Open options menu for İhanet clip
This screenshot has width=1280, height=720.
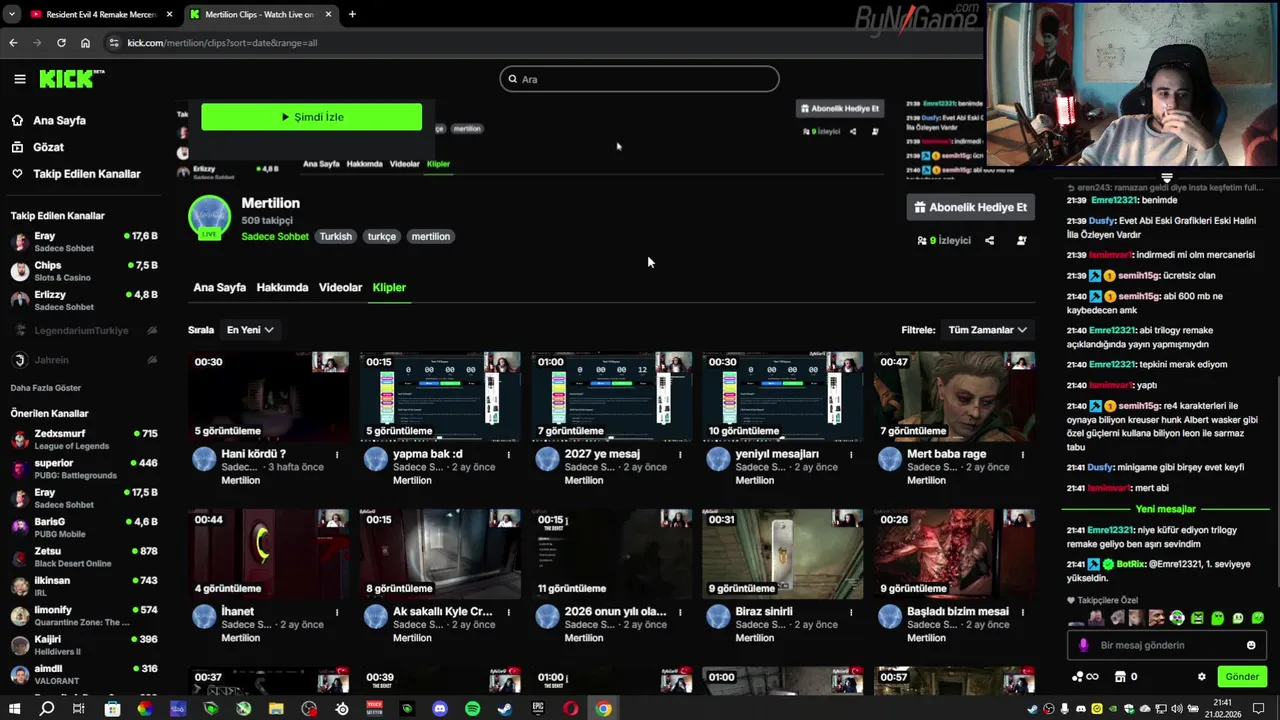337,612
